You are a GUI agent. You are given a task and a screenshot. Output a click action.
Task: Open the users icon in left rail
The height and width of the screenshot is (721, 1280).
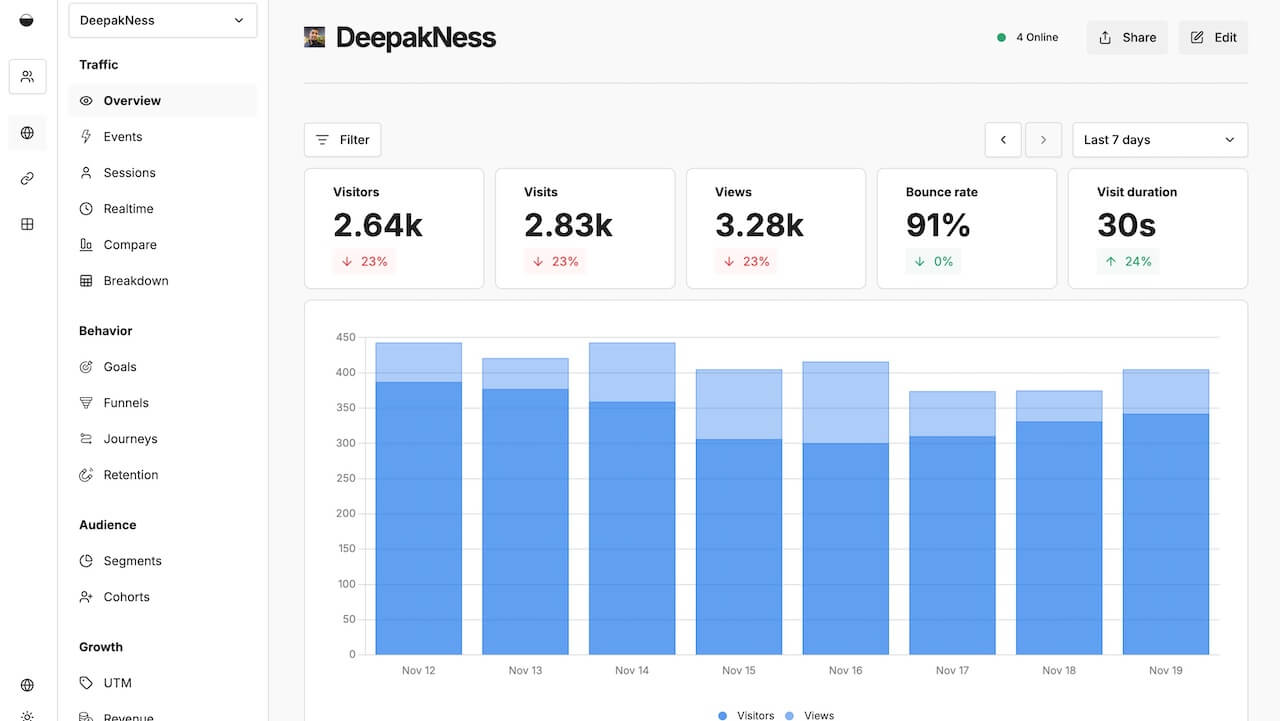coord(27,76)
